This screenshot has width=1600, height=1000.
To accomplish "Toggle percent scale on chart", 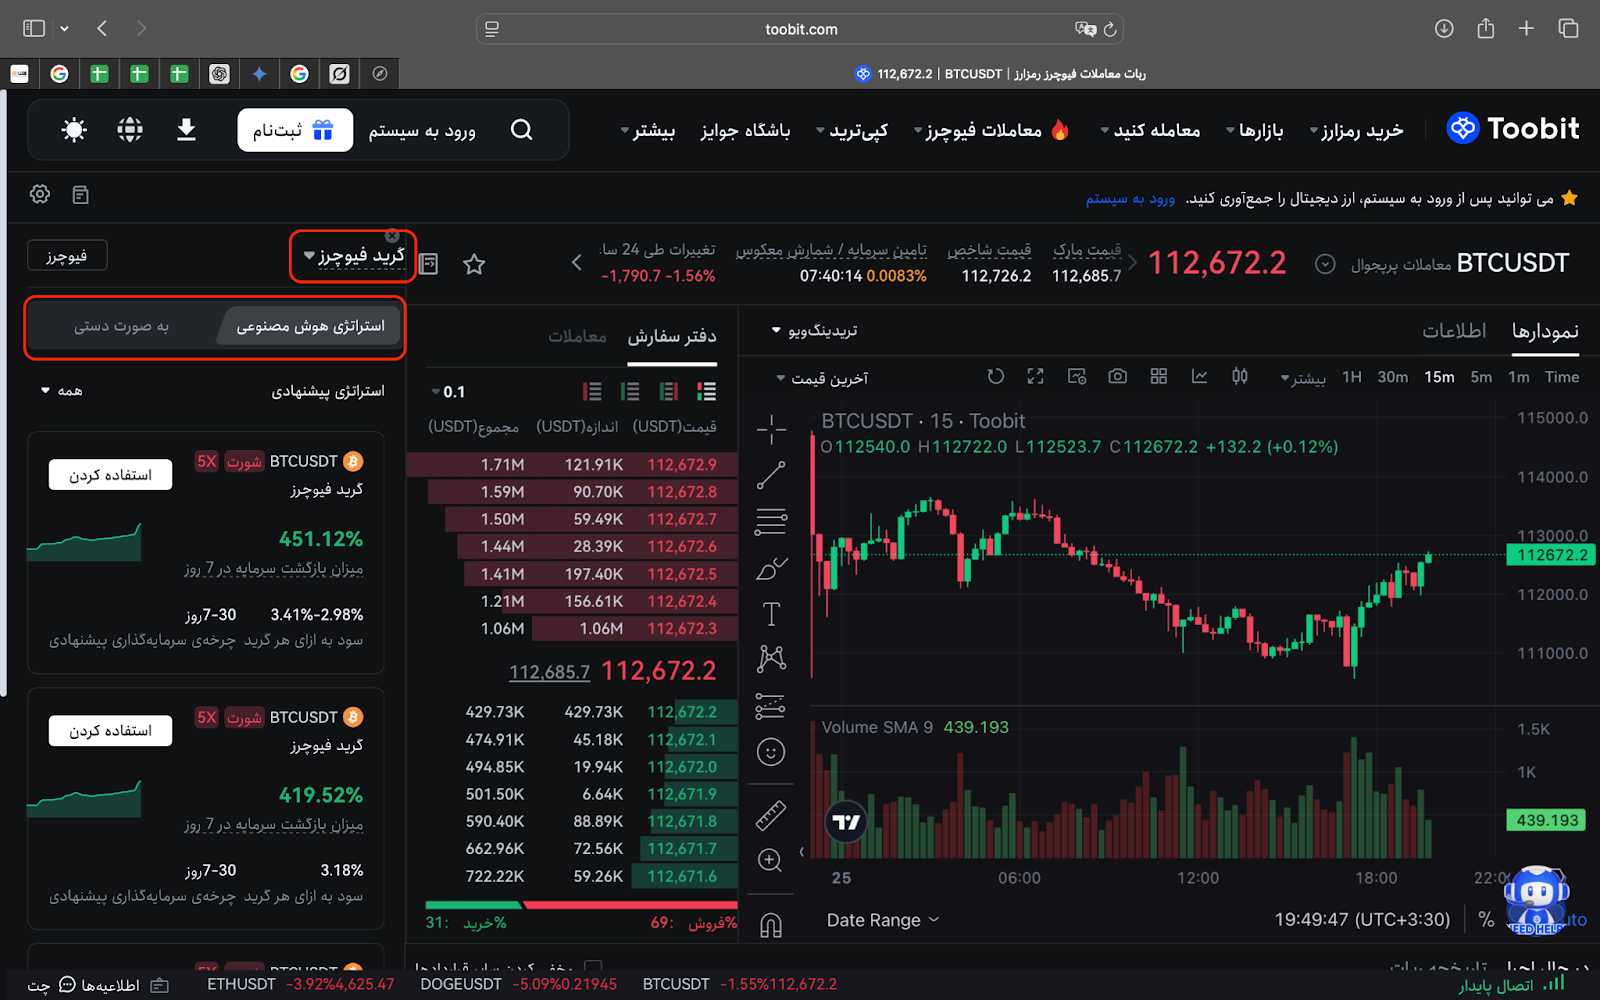I will [1486, 920].
